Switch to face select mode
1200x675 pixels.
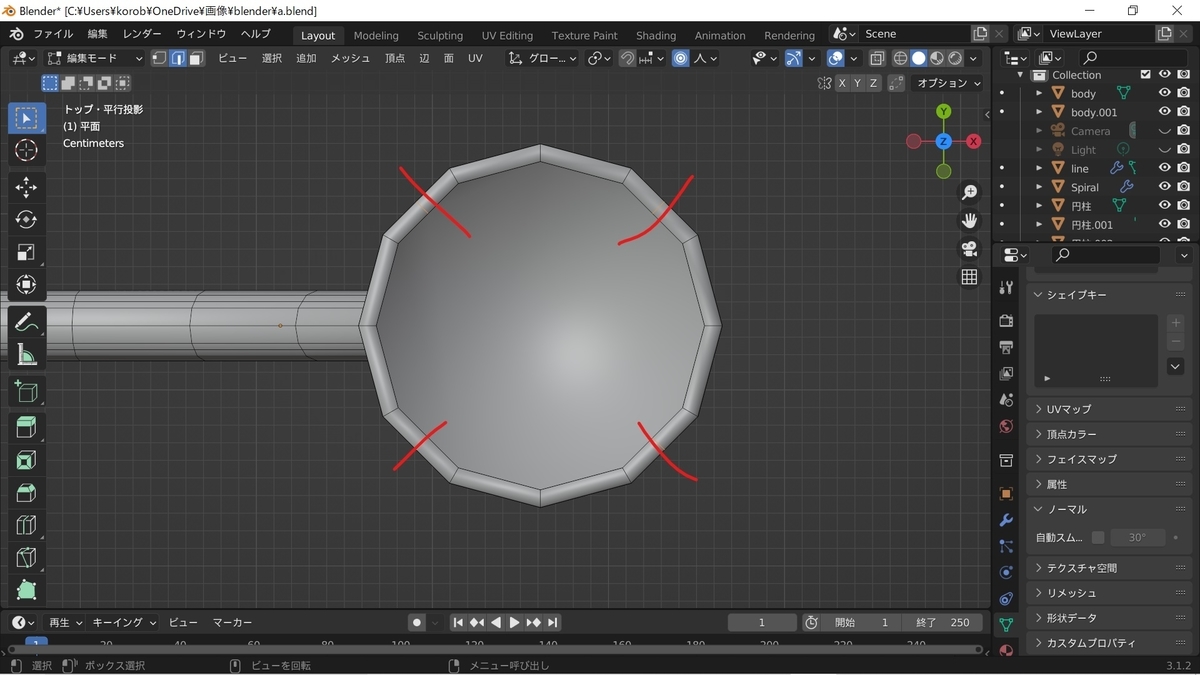196,58
